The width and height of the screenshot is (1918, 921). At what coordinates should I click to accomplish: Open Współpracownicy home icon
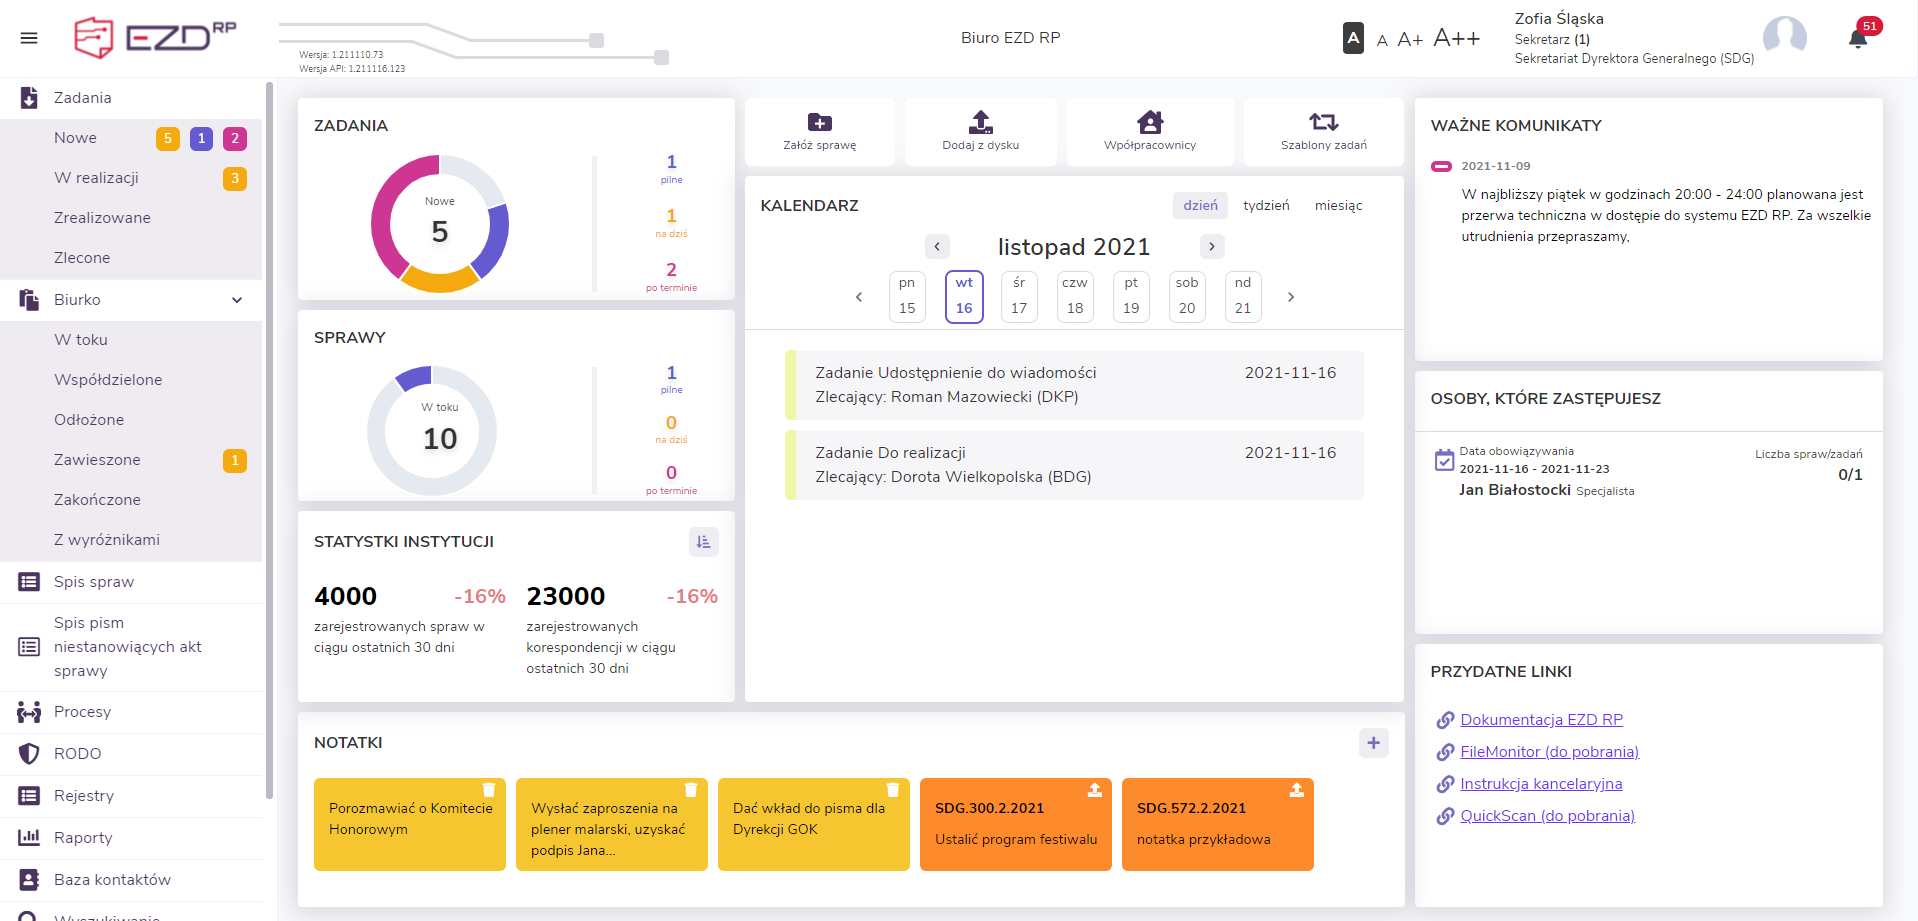(x=1149, y=122)
